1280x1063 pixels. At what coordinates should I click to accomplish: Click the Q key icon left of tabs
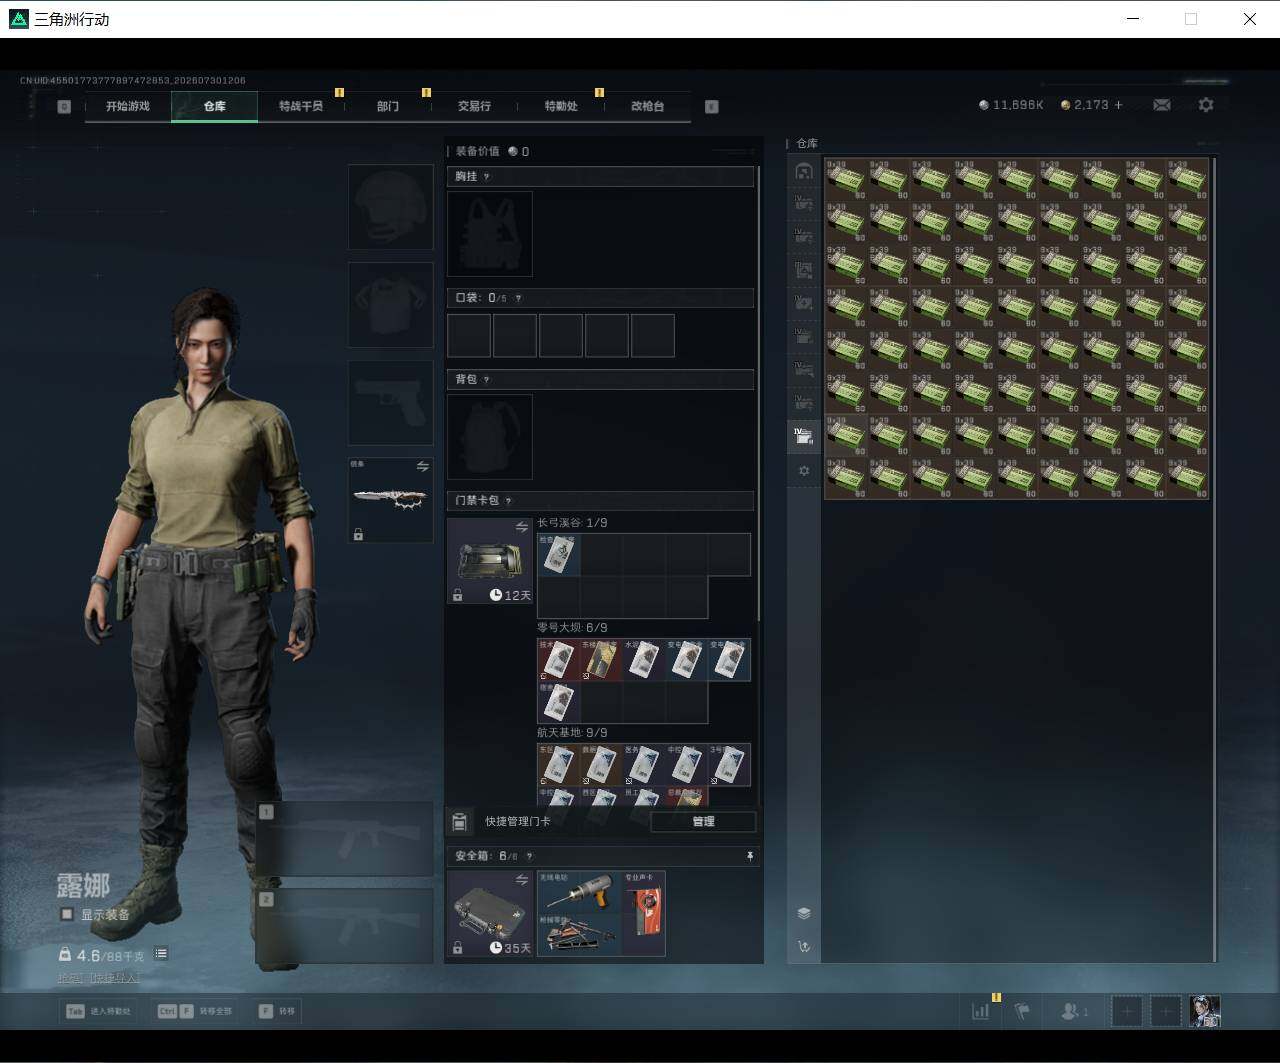(64, 107)
